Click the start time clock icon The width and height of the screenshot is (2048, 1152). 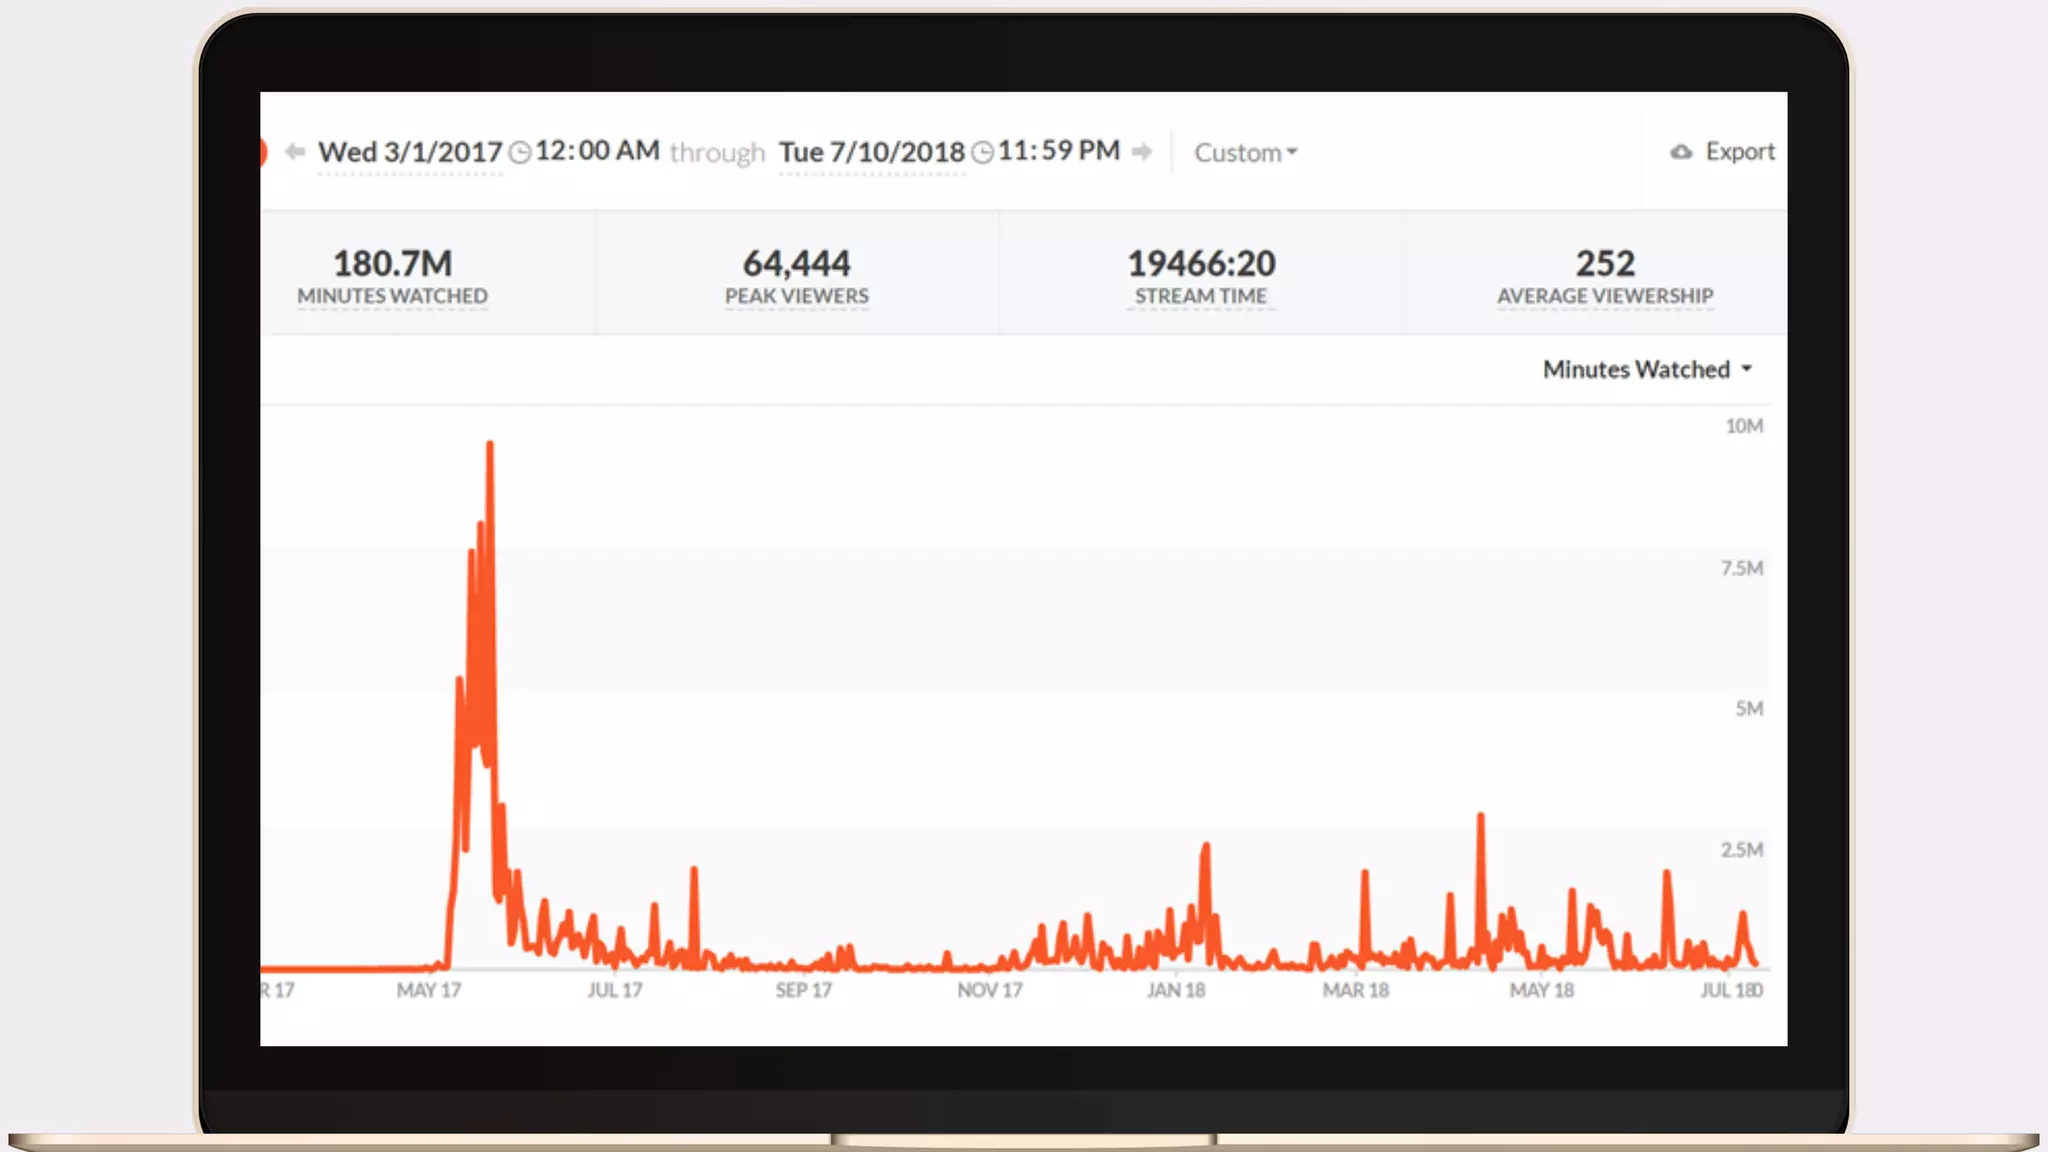click(520, 153)
